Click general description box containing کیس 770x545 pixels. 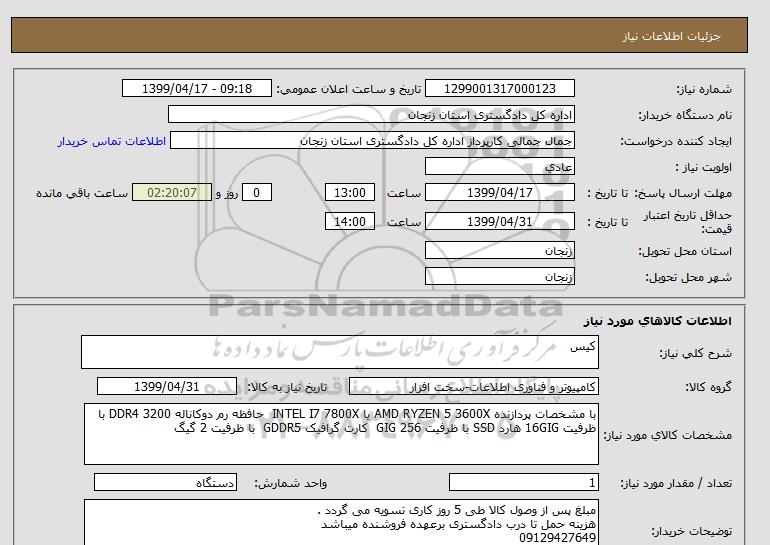click(340, 352)
